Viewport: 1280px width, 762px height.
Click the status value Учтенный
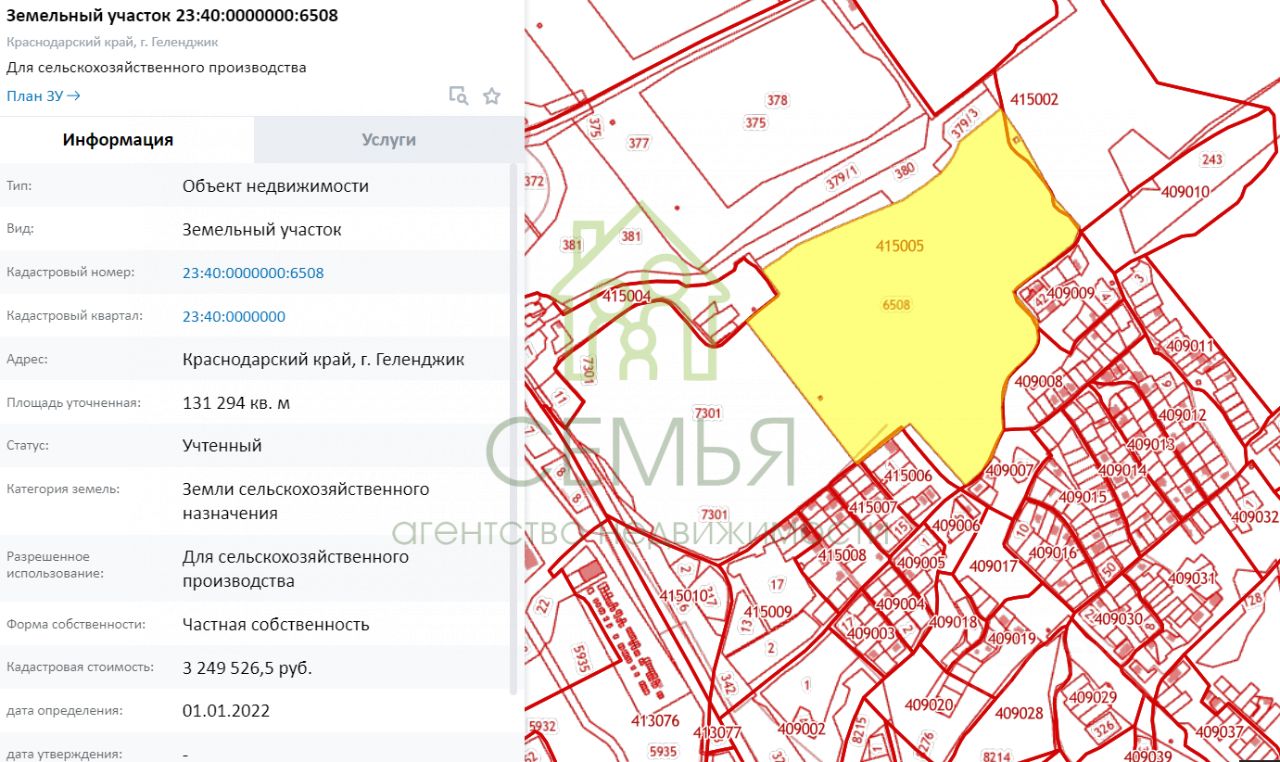coord(222,446)
